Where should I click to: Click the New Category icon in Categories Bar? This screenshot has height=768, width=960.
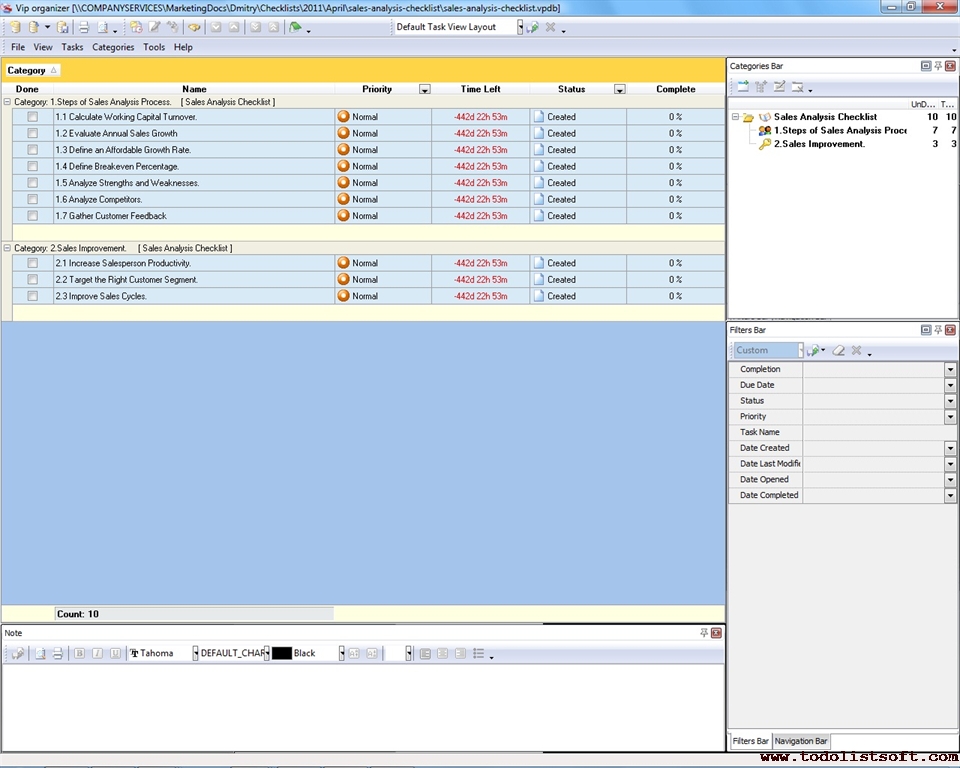coord(742,87)
